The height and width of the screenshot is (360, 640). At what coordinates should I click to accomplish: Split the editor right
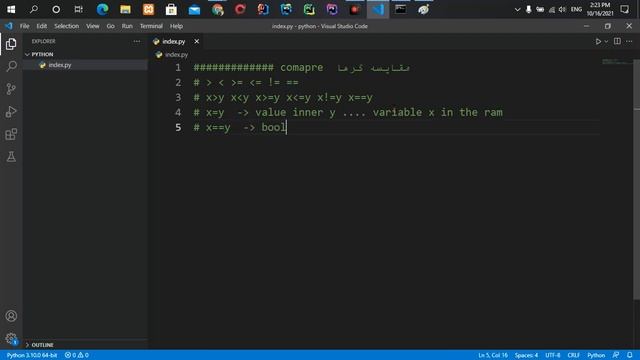pos(617,41)
